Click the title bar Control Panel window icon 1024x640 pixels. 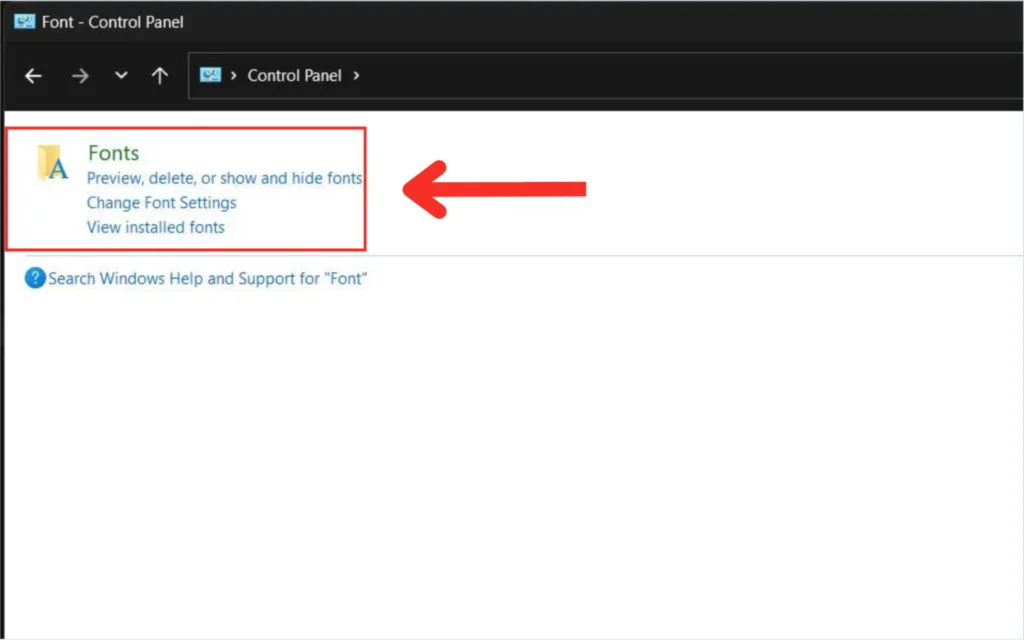(24, 22)
